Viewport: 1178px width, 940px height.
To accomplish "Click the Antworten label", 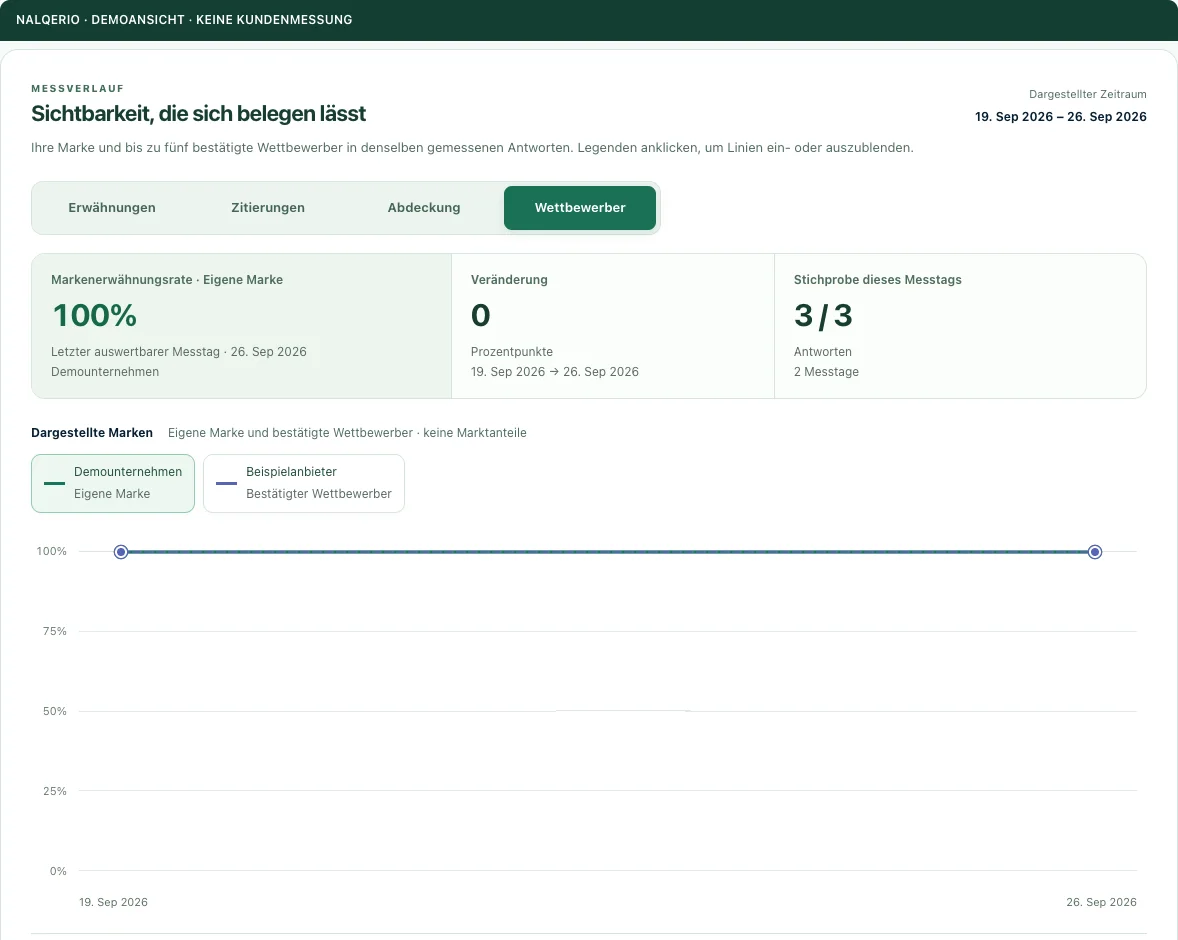I will [x=823, y=352].
